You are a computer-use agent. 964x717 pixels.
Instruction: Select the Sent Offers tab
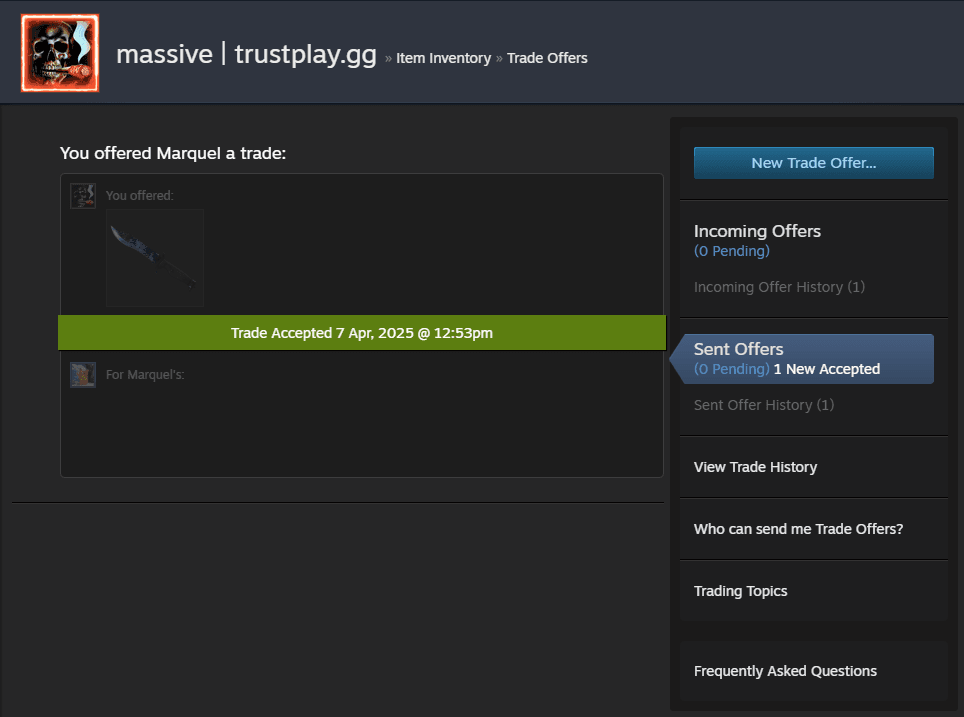(x=739, y=349)
